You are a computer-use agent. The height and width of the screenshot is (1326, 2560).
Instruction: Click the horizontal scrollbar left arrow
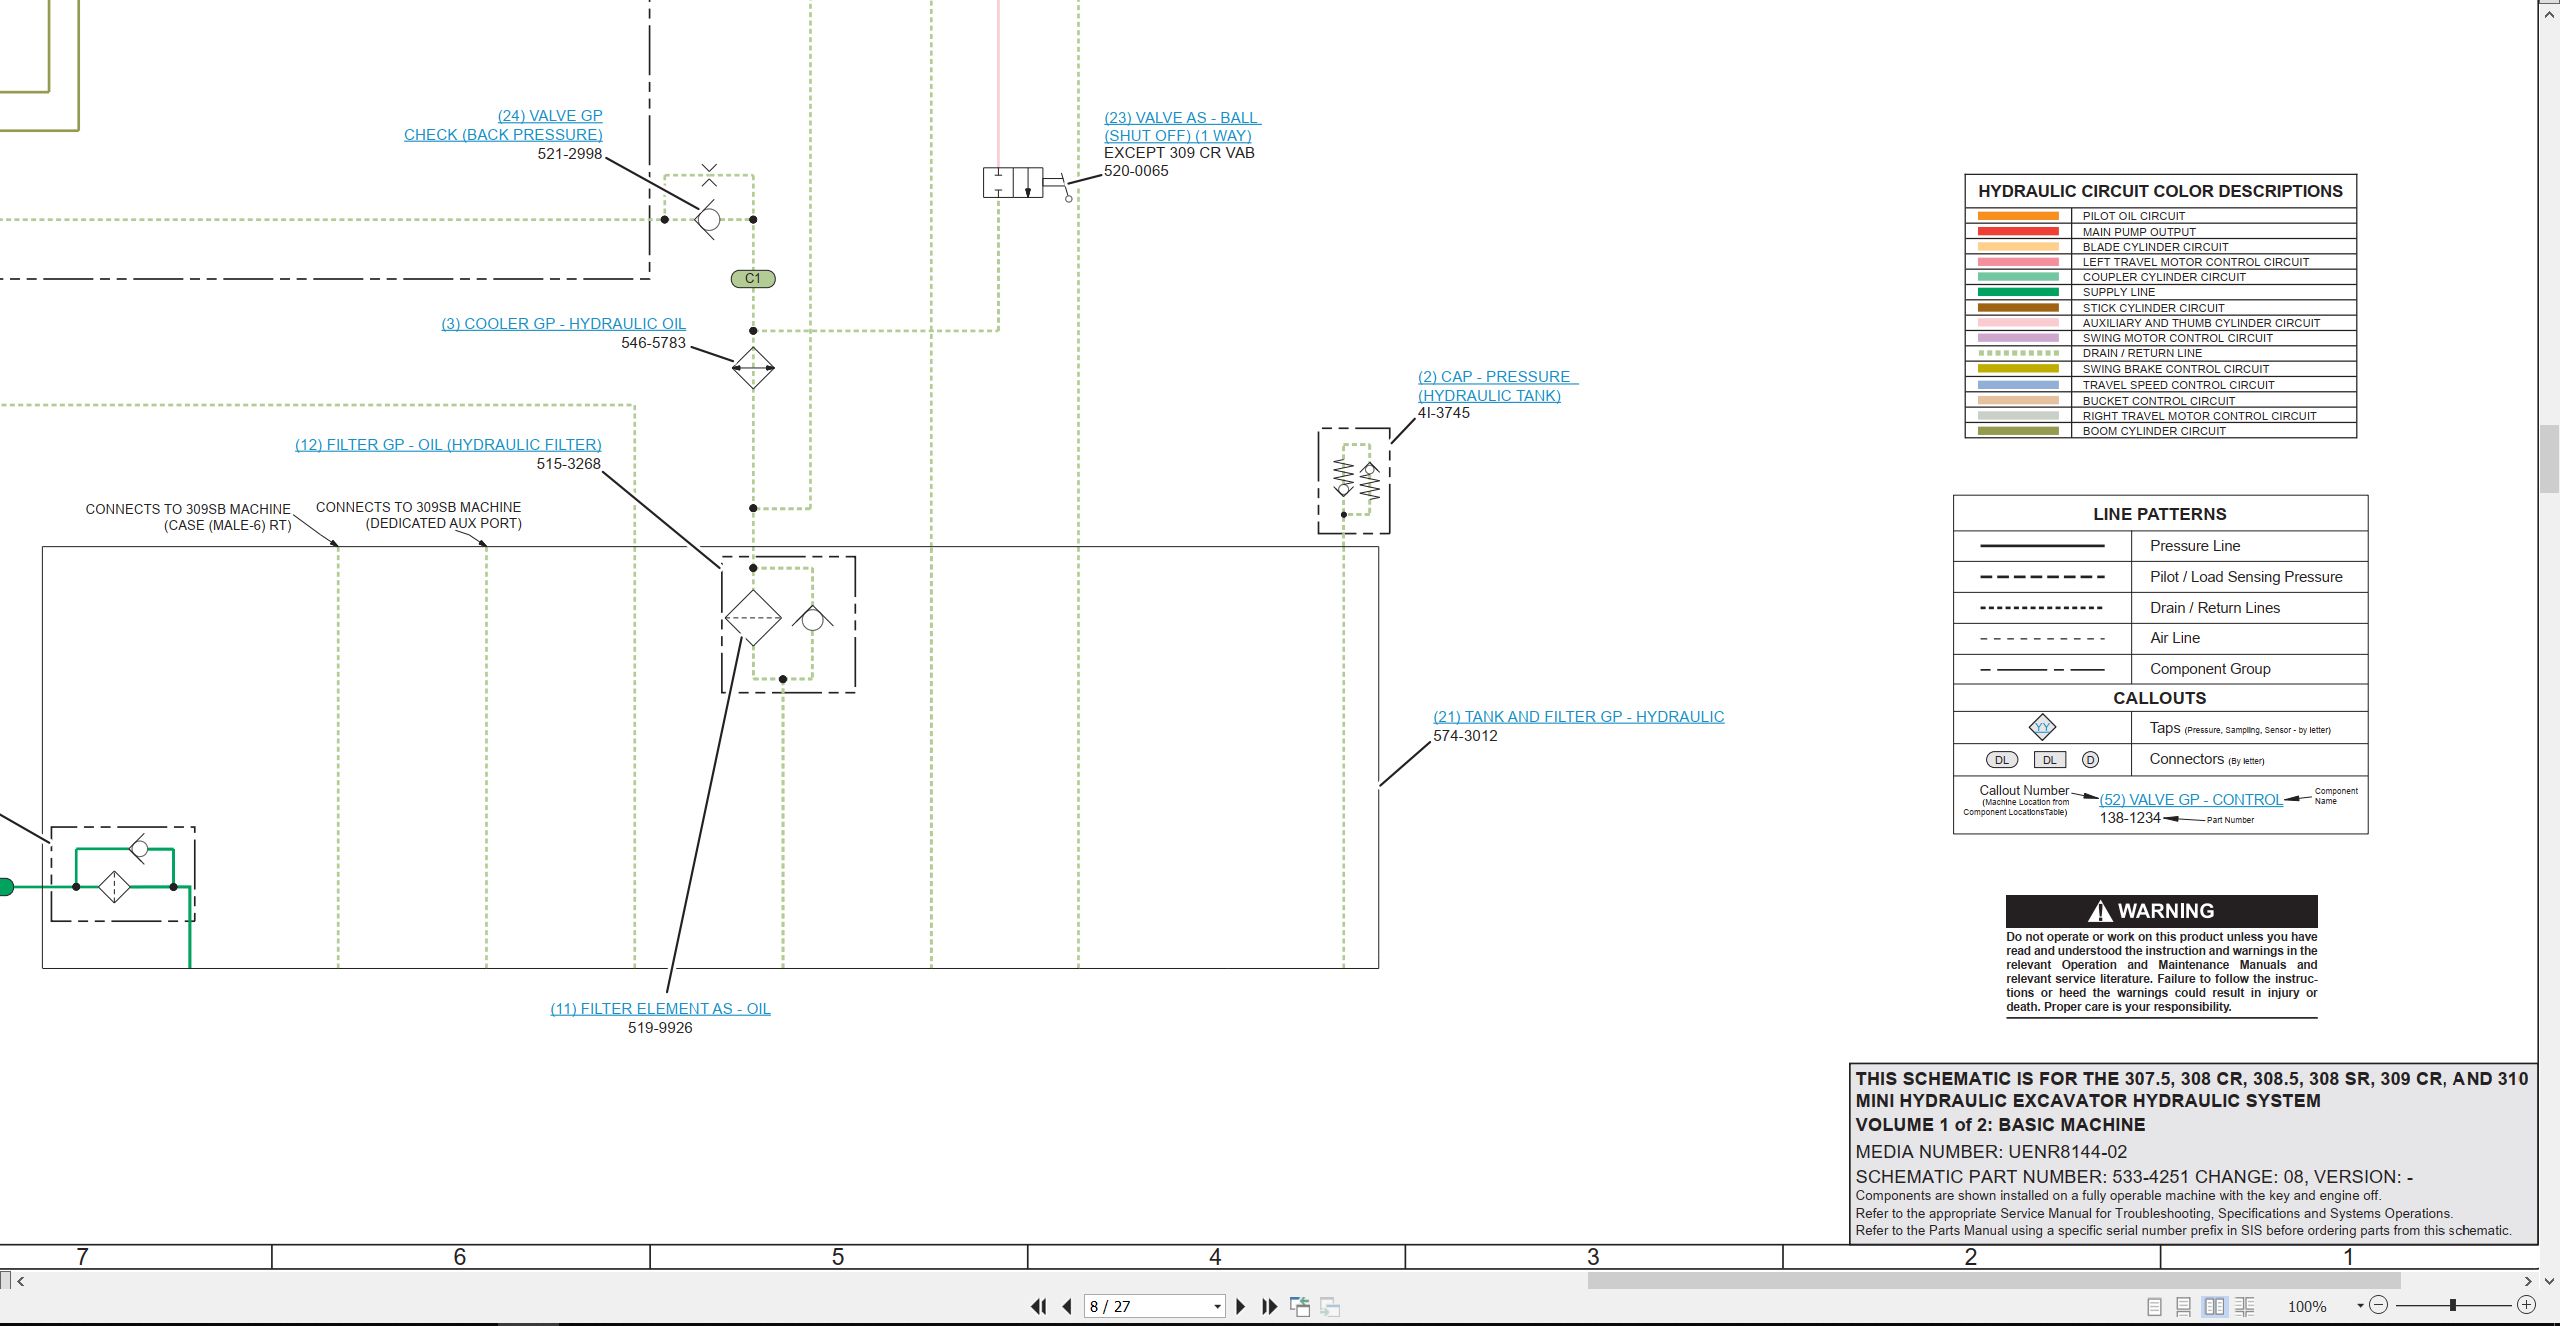pyautogui.click(x=20, y=1281)
